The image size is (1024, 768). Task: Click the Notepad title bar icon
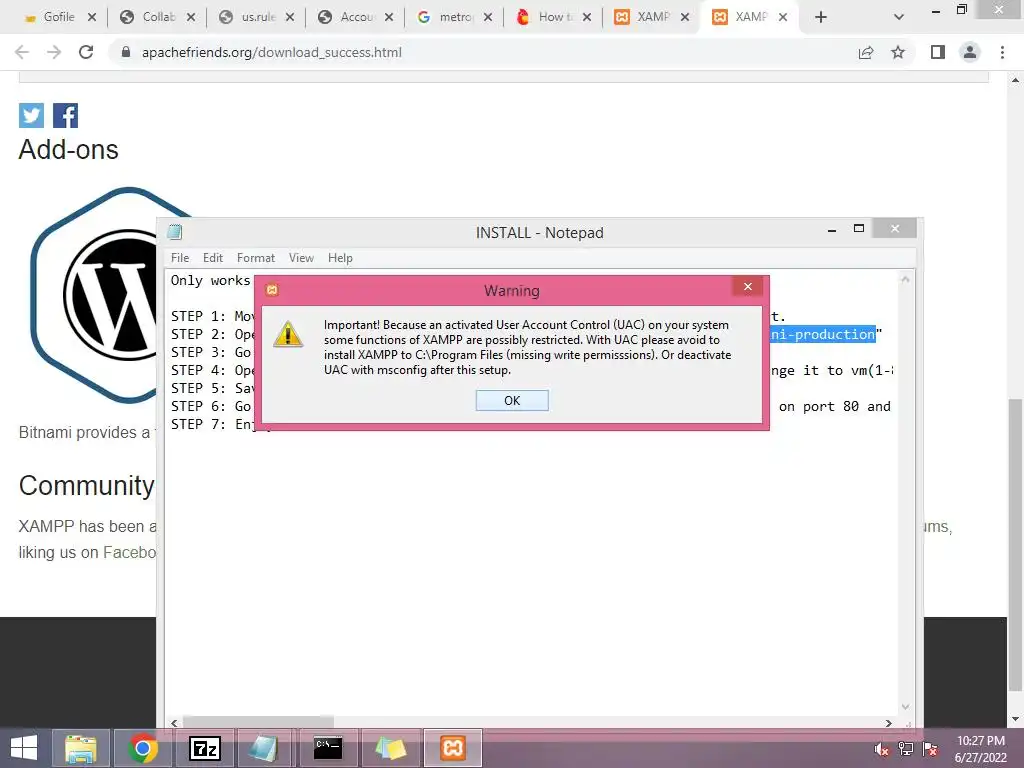point(174,232)
